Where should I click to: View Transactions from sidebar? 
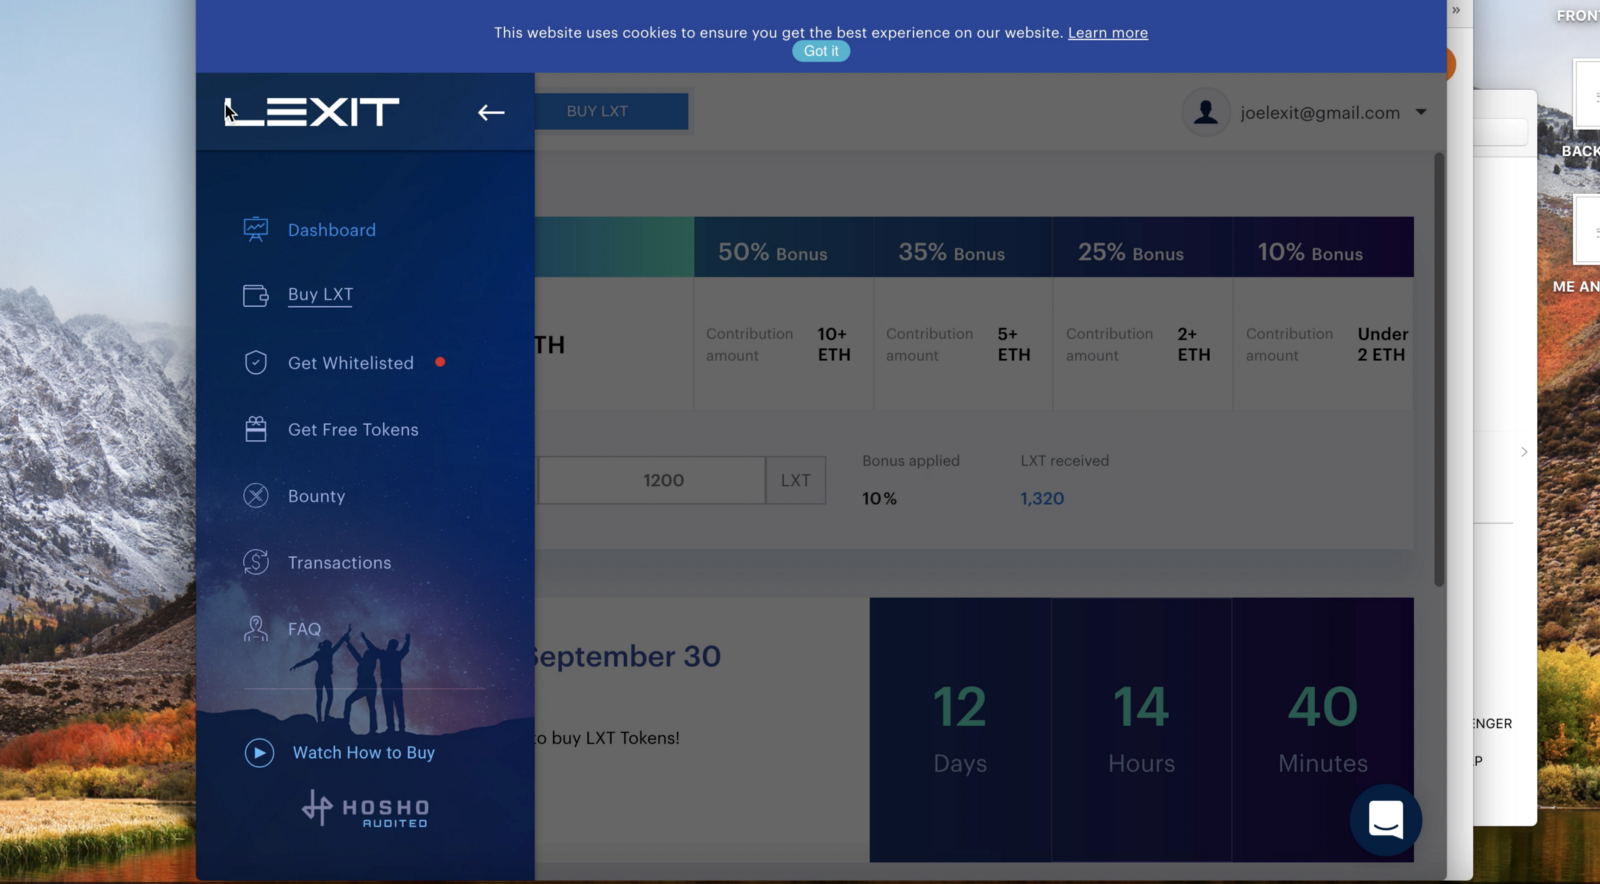coord(339,562)
